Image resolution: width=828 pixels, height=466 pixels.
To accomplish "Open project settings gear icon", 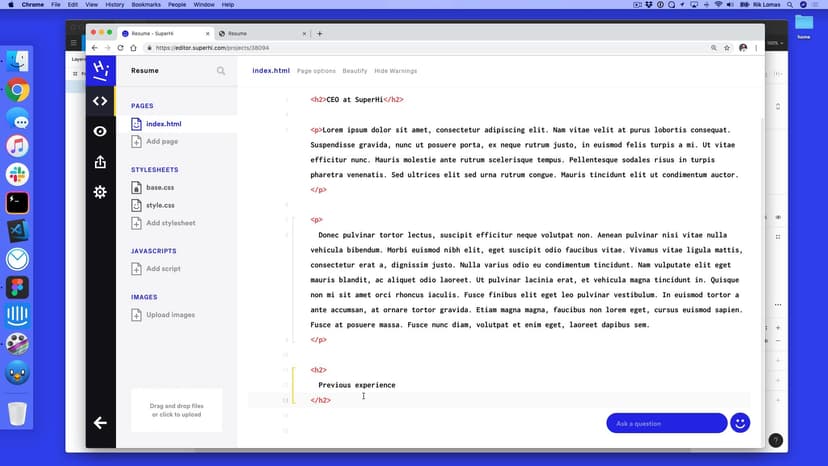I will tap(100, 192).
